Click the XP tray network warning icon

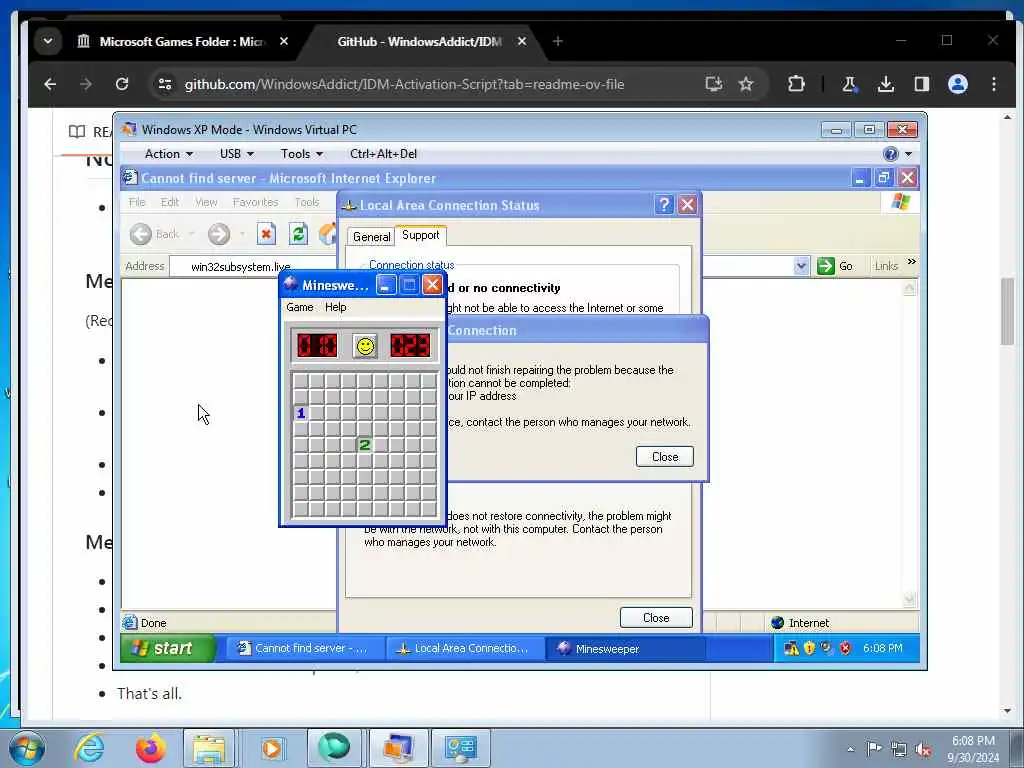click(791, 648)
